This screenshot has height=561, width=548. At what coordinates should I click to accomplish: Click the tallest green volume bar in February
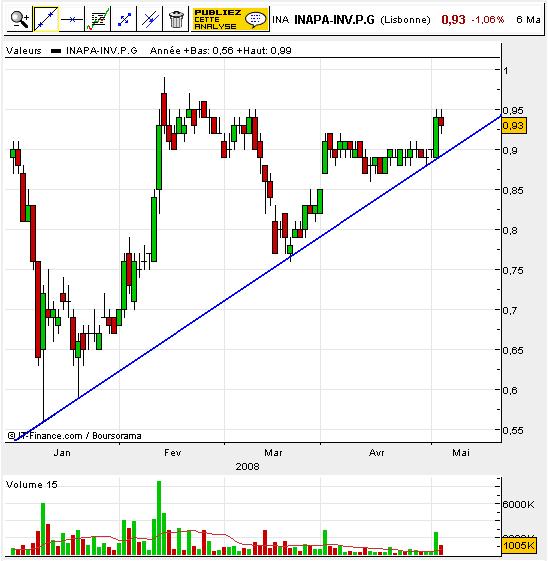[x=159, y=518]
